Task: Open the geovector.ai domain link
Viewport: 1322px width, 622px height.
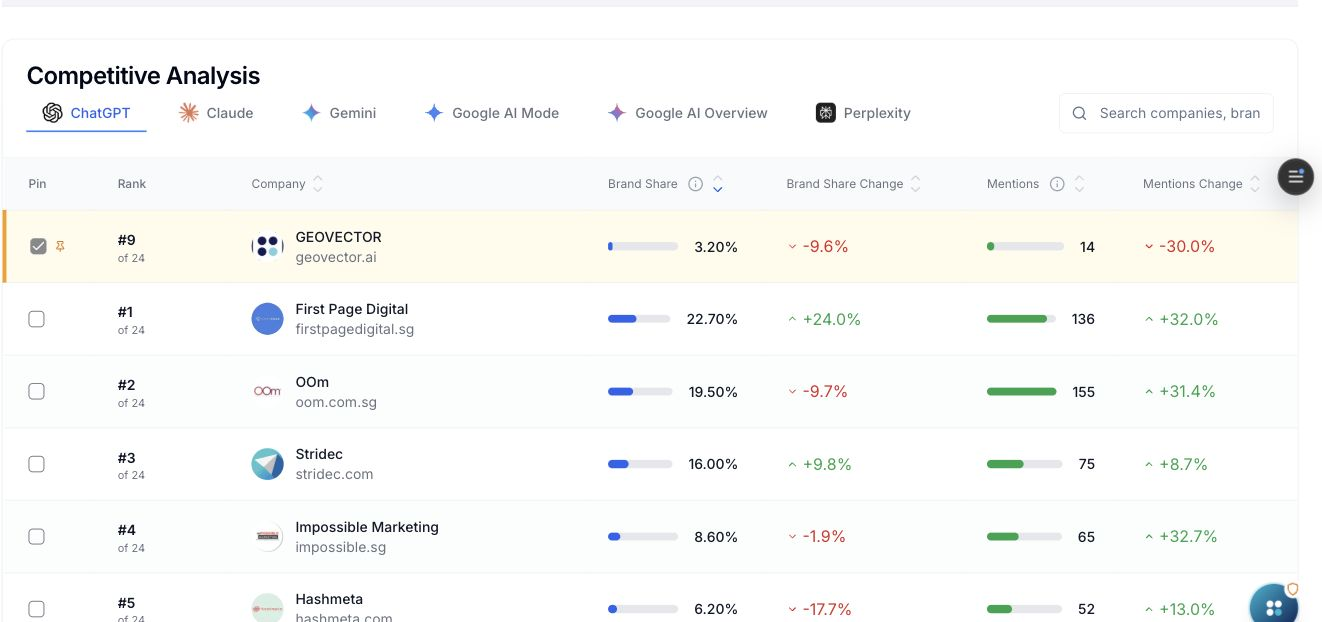Action: [x=336, y=257]
